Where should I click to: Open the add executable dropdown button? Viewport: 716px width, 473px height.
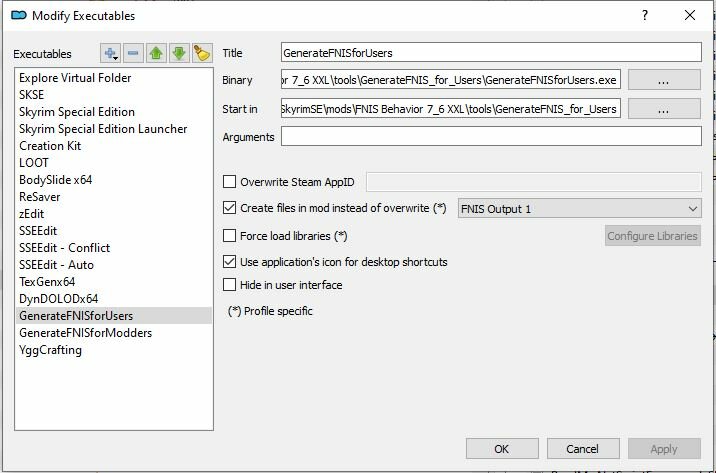coord(111,53)
